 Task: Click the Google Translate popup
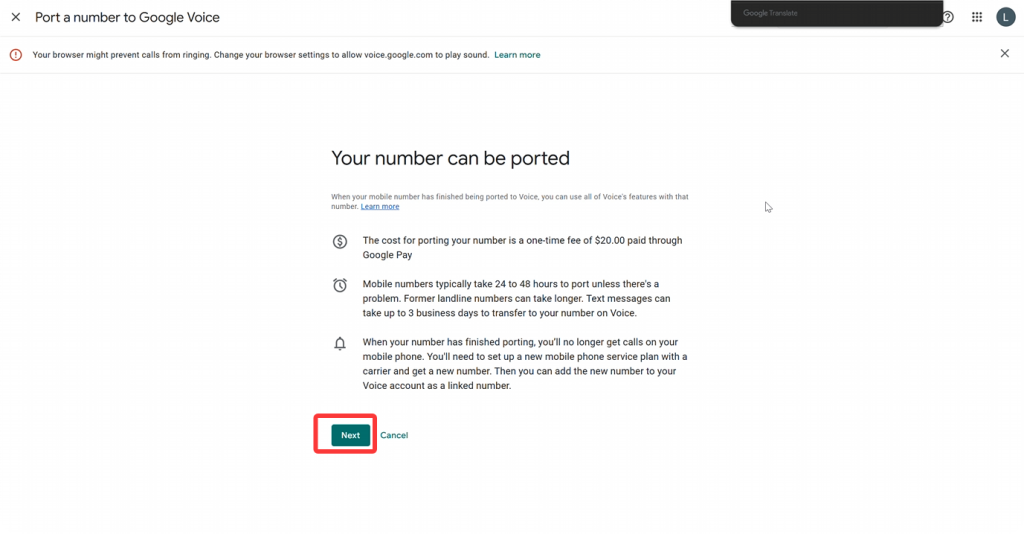coord(837,14)
